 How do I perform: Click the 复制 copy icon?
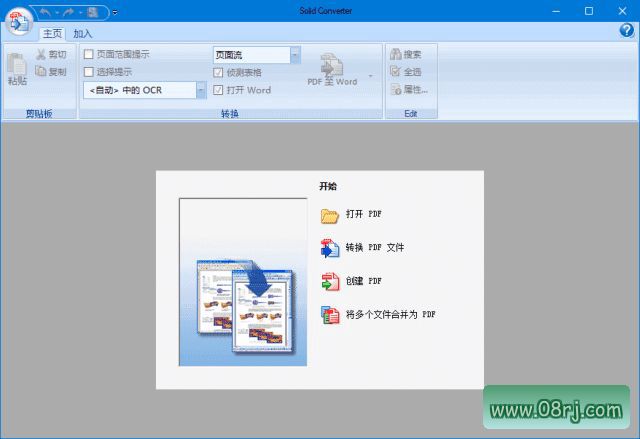41,71
